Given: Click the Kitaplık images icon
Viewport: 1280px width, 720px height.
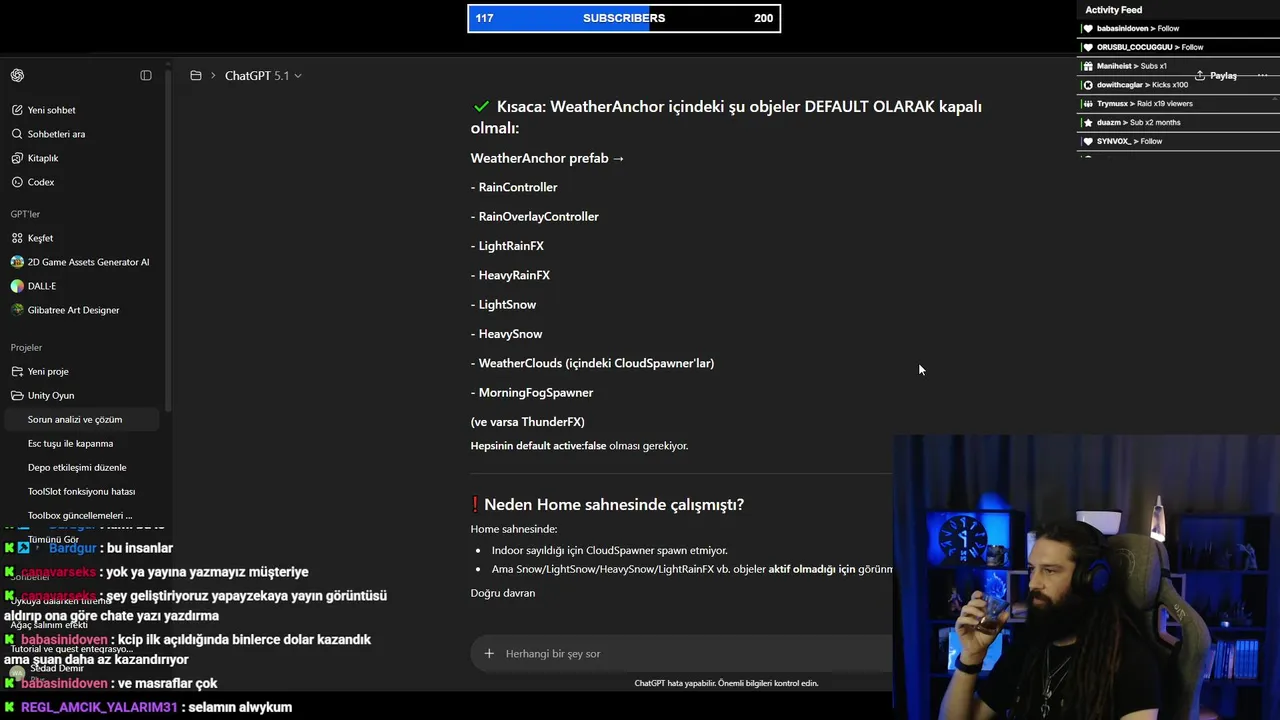Looking at the screenshot, I should coord(17,158).
